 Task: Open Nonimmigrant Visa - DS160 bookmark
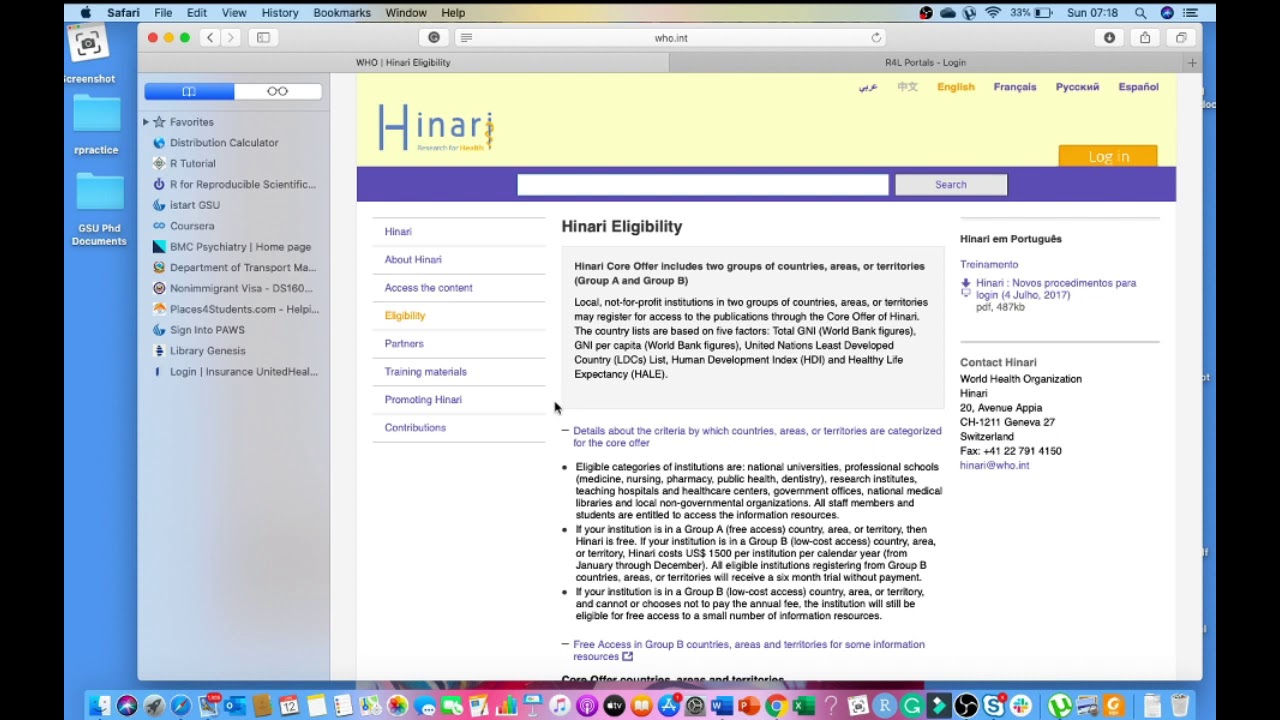tap(241, 288)
